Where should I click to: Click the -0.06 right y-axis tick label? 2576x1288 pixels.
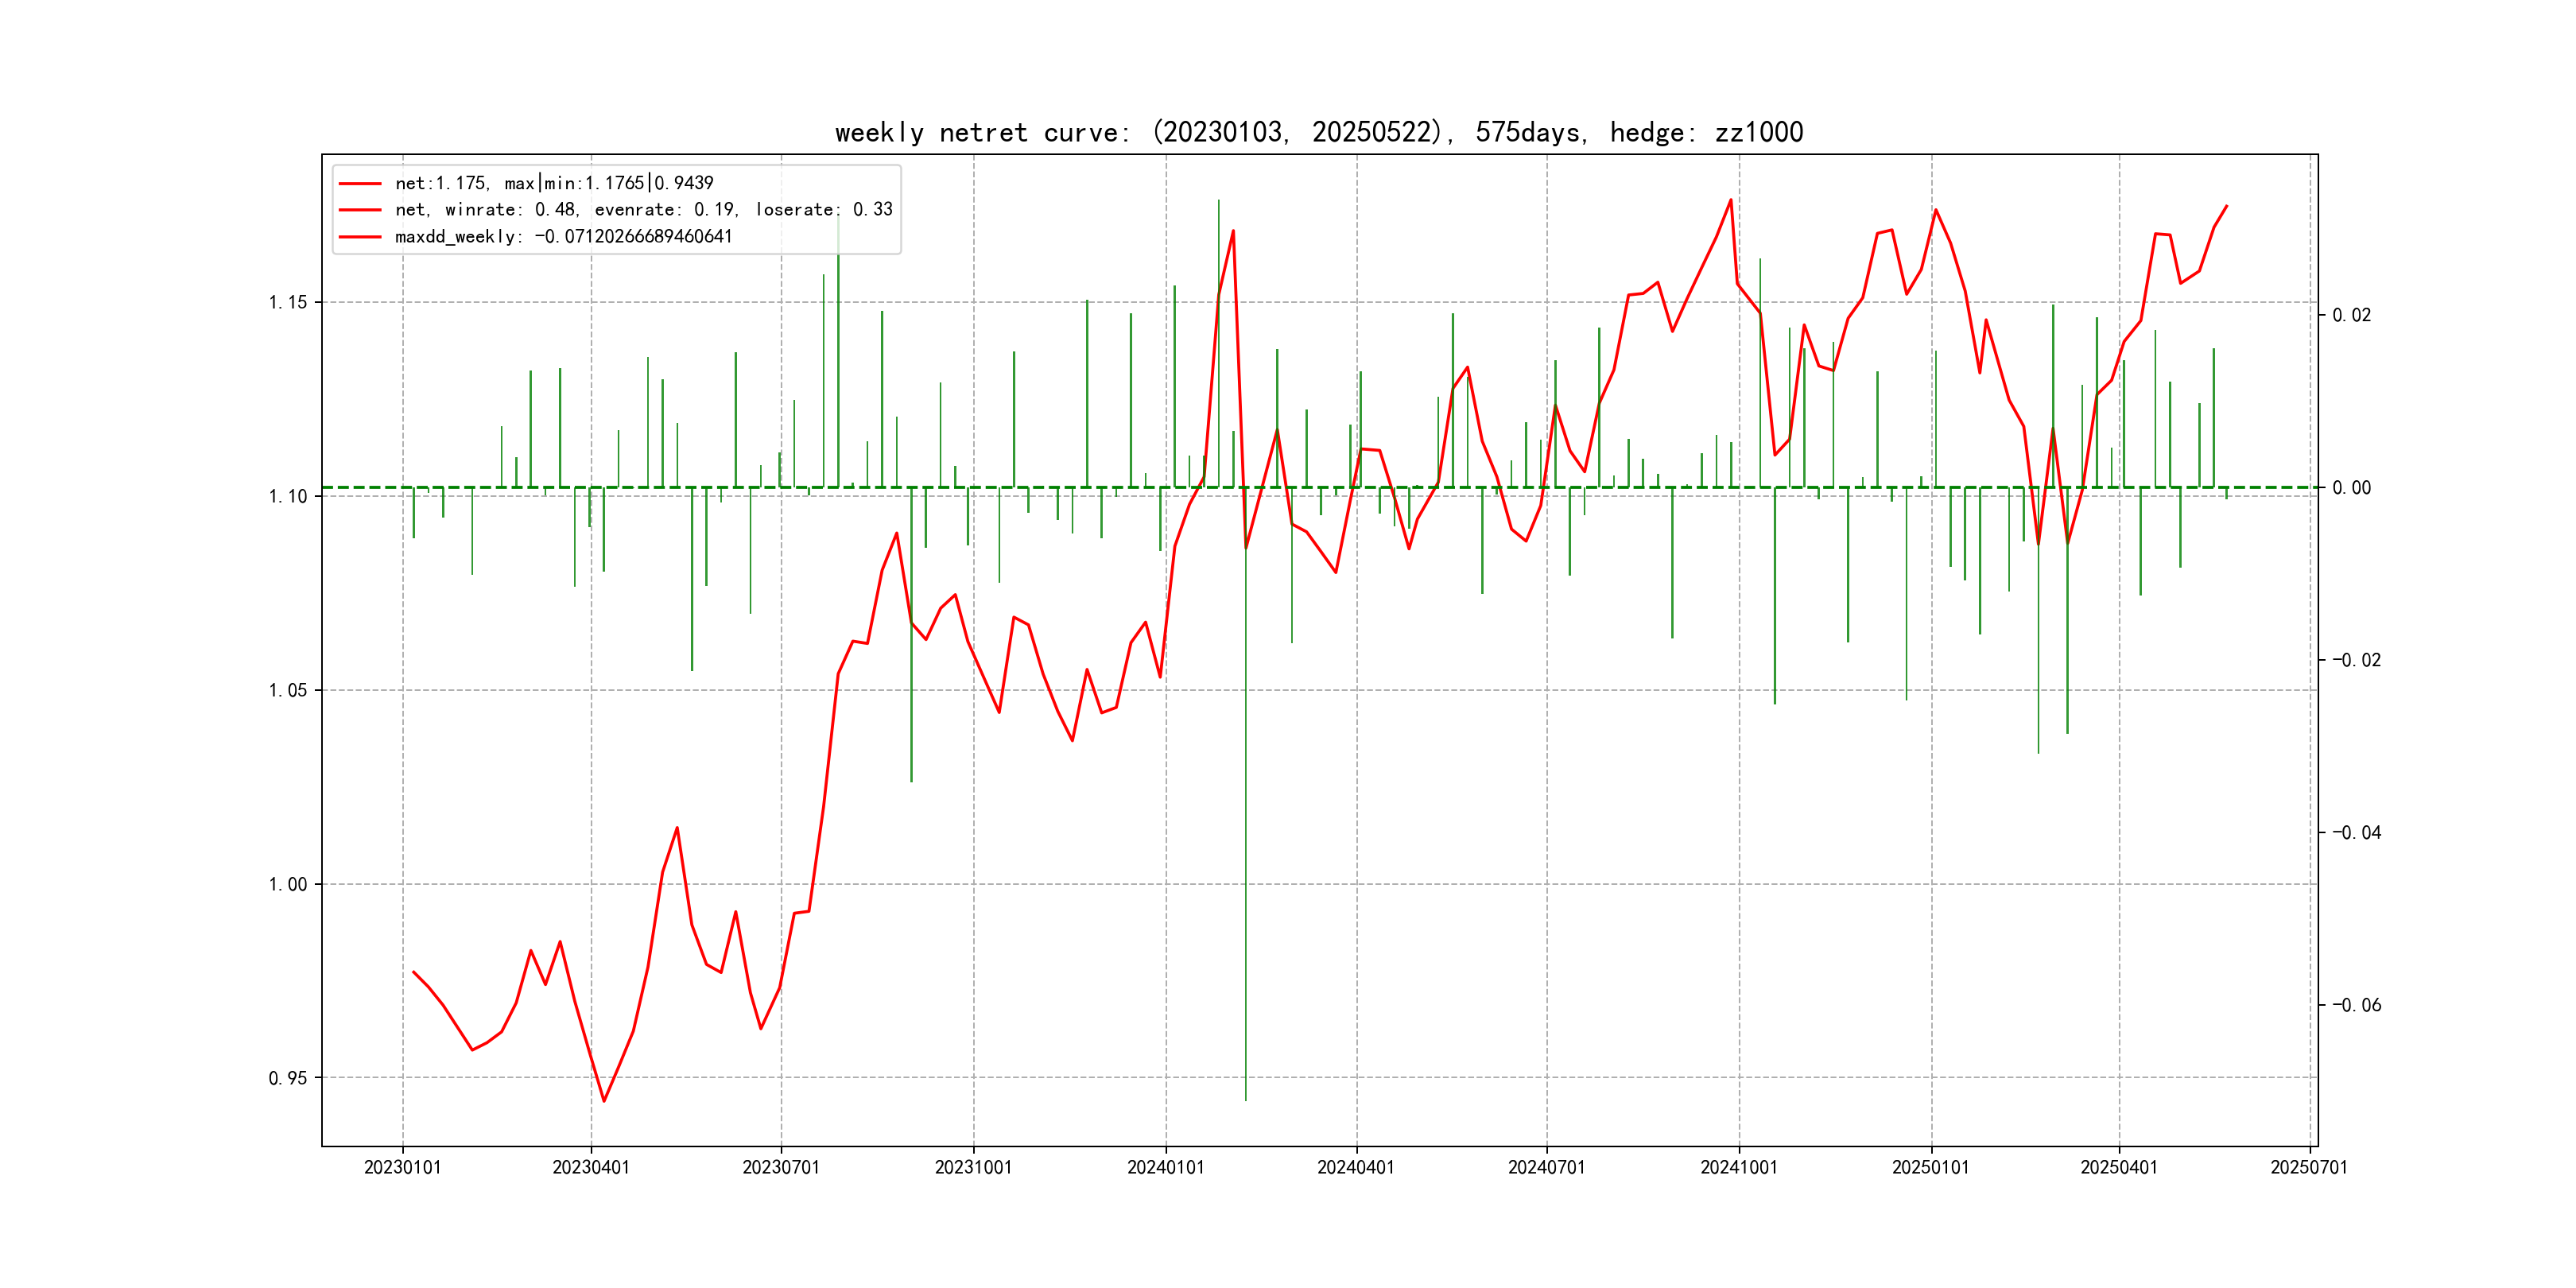[2356, 1005]
